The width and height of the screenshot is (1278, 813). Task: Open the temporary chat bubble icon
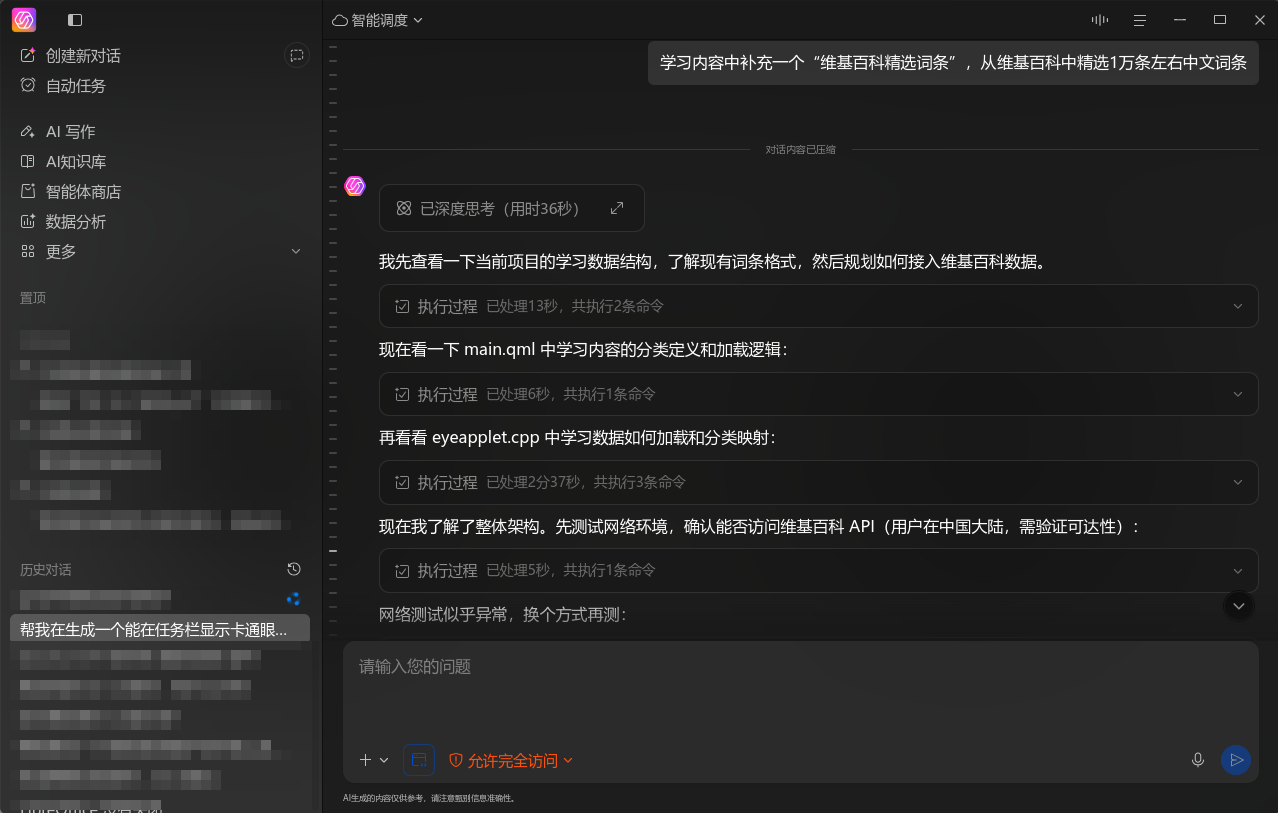(297, 56)
